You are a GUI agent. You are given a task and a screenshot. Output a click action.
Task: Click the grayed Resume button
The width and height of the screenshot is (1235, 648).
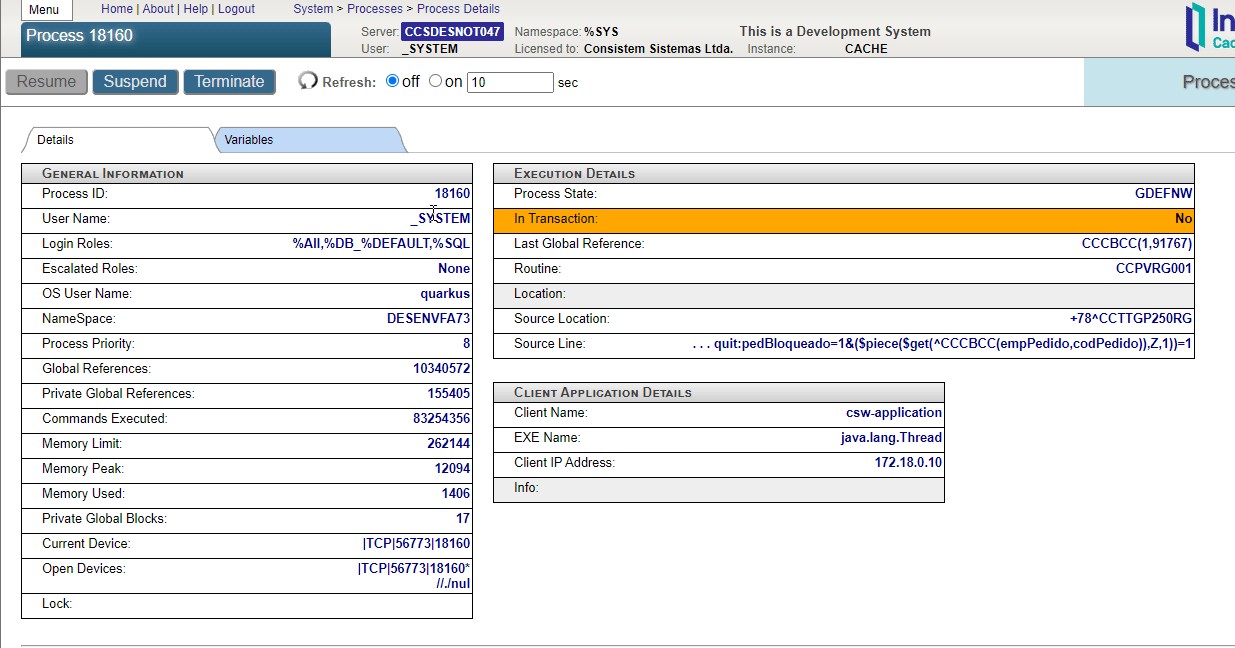(x=47, y=82)
